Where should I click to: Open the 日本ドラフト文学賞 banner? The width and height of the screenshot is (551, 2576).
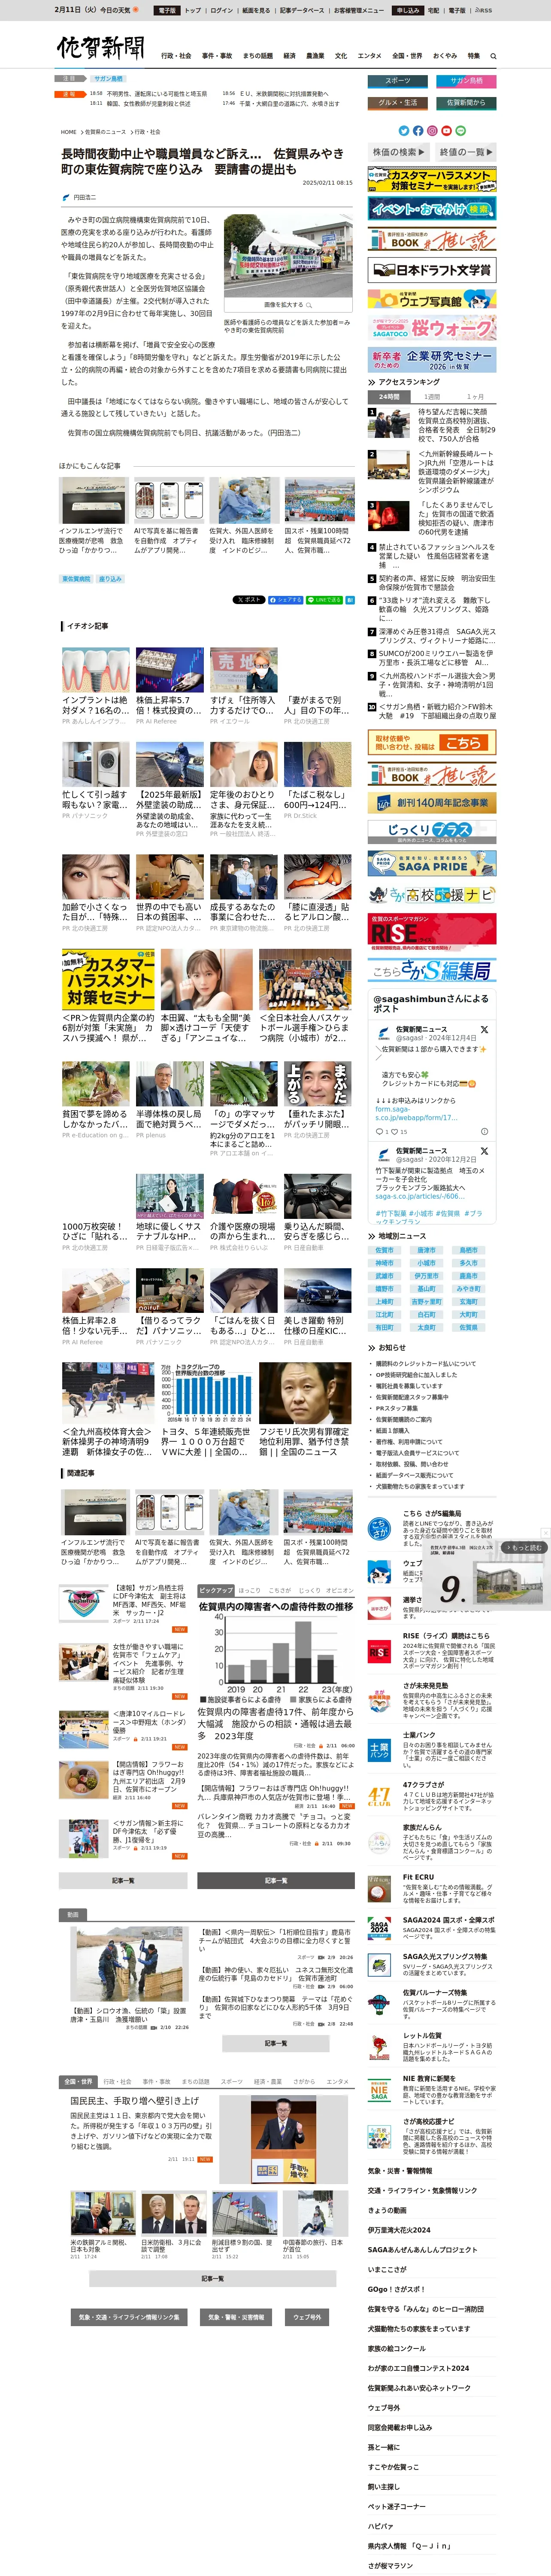coord(432,270)
